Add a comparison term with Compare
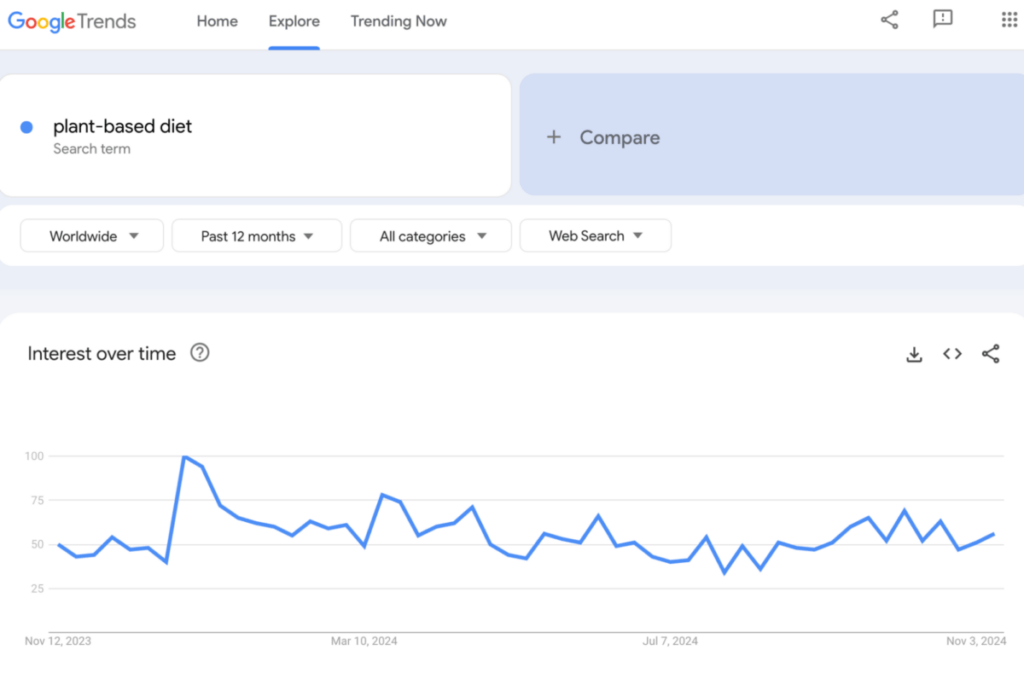1024x673 pixels. tap(772, 134)
